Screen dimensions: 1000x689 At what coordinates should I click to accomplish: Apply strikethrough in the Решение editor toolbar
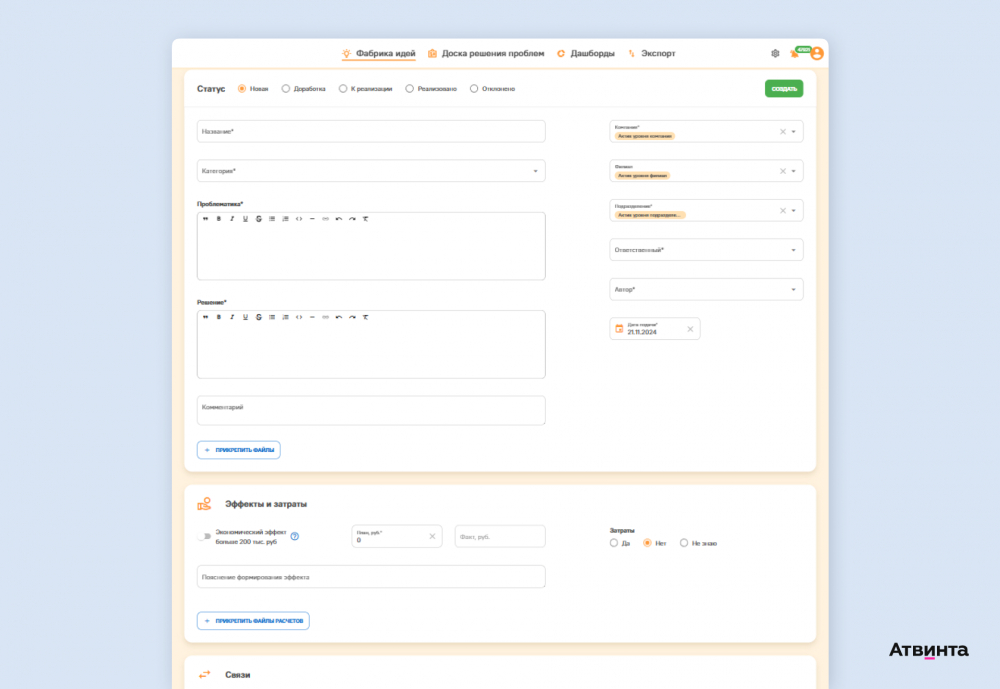pyautogui.click(x=259, y=317)
